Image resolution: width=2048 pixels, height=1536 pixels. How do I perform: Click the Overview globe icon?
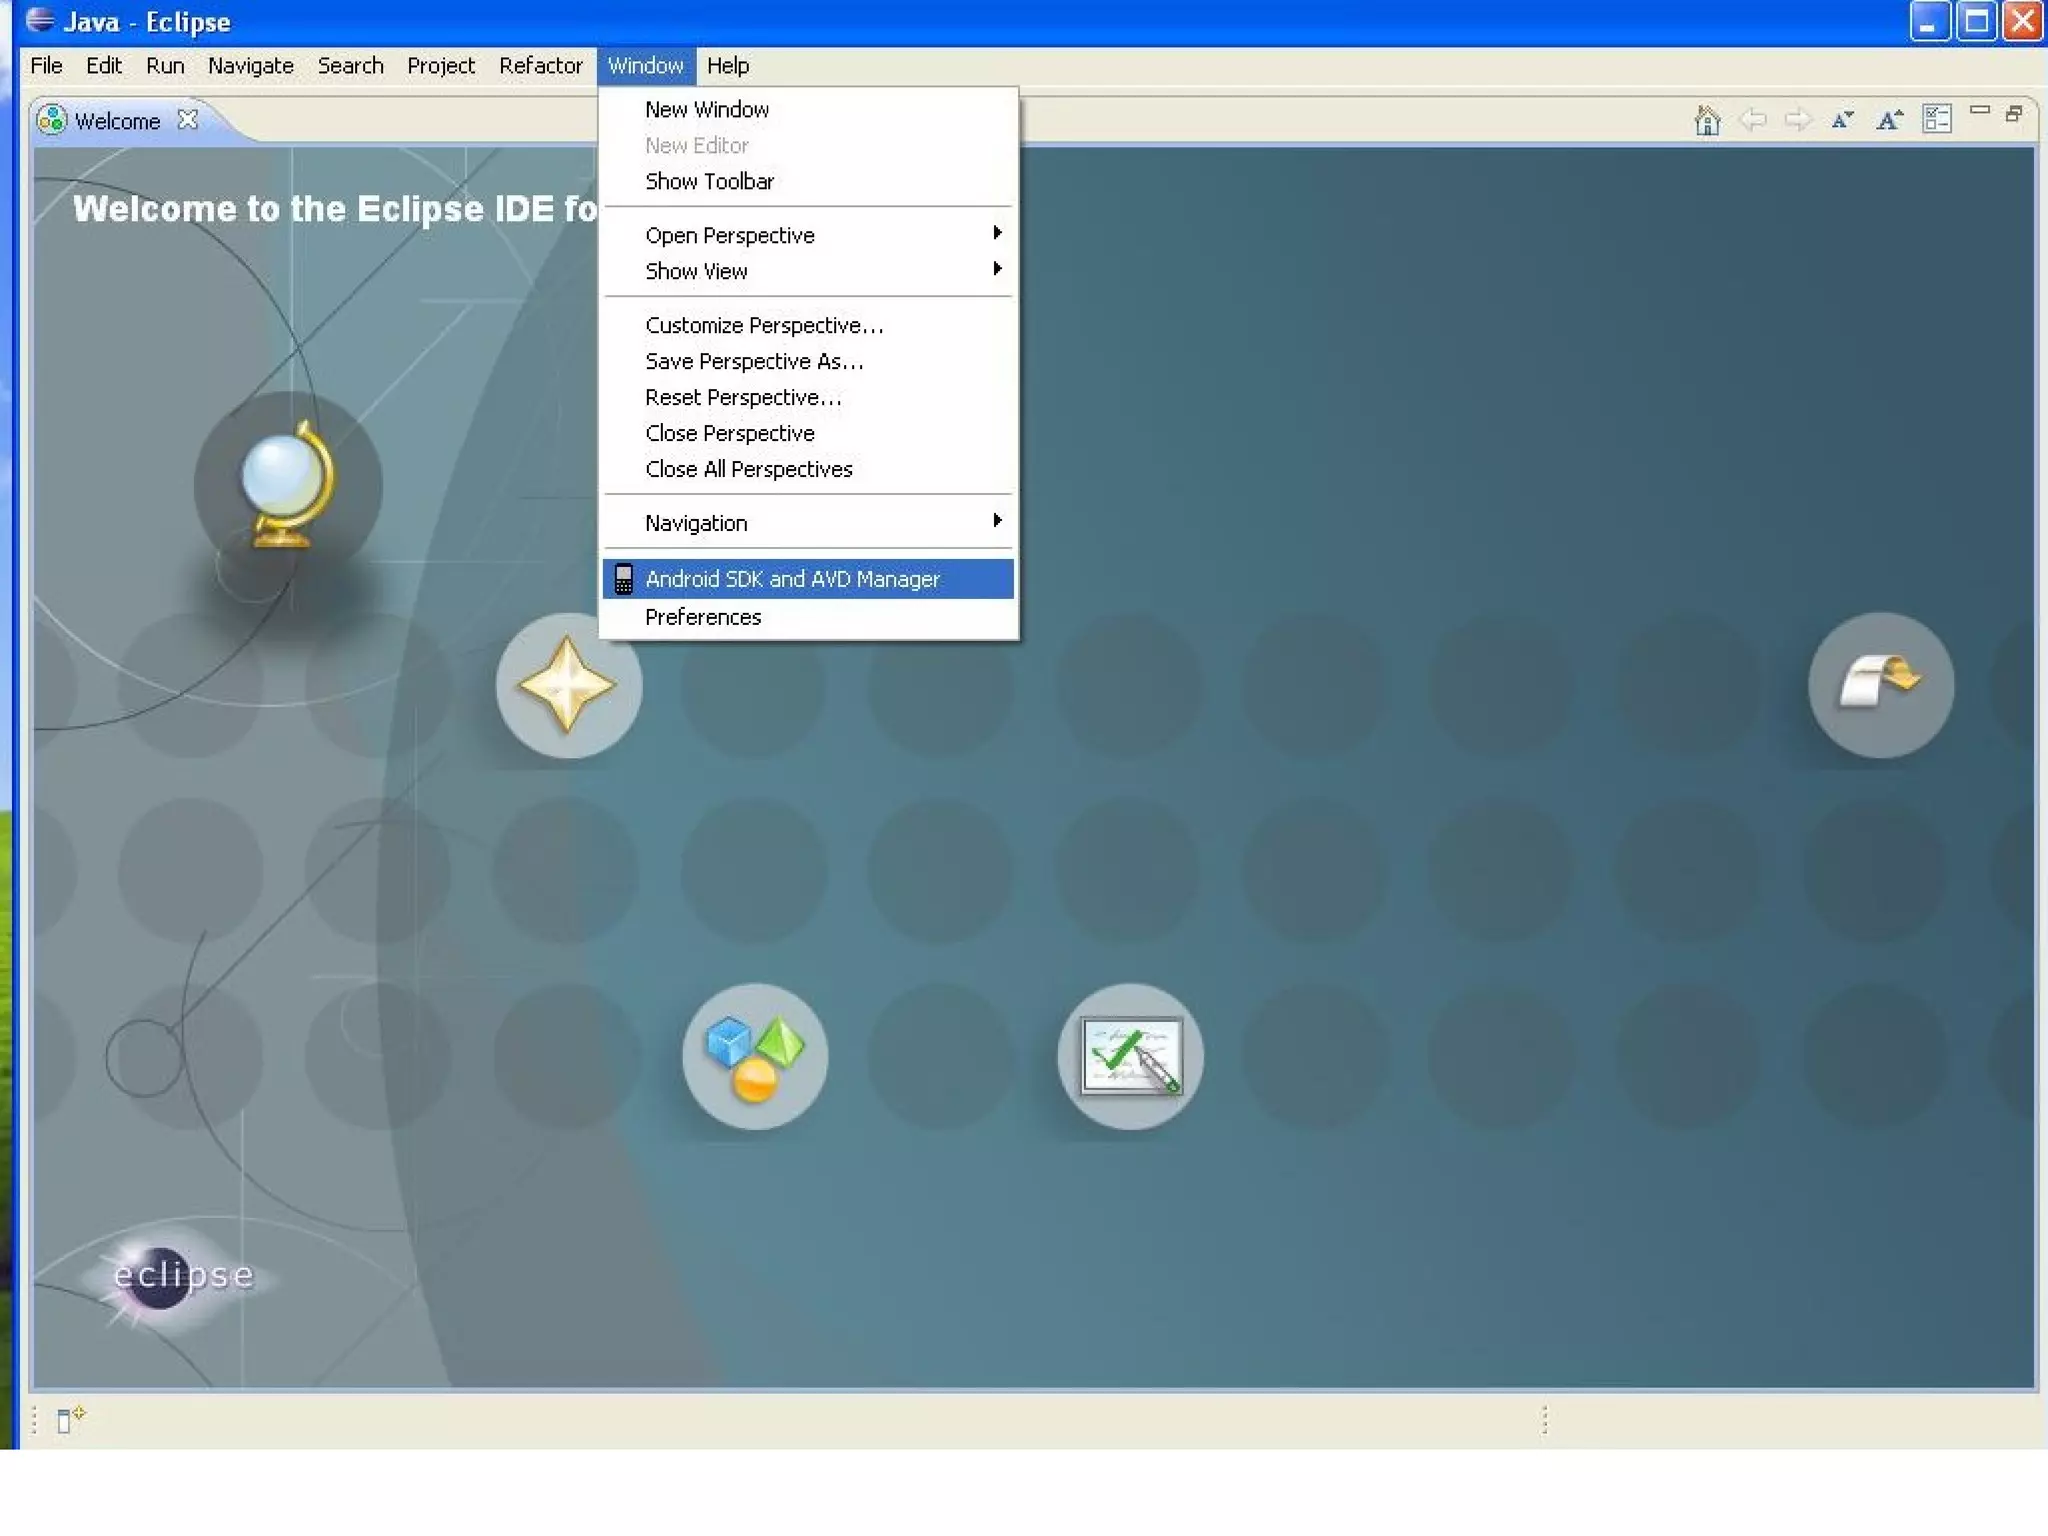[x=288, y=487]
